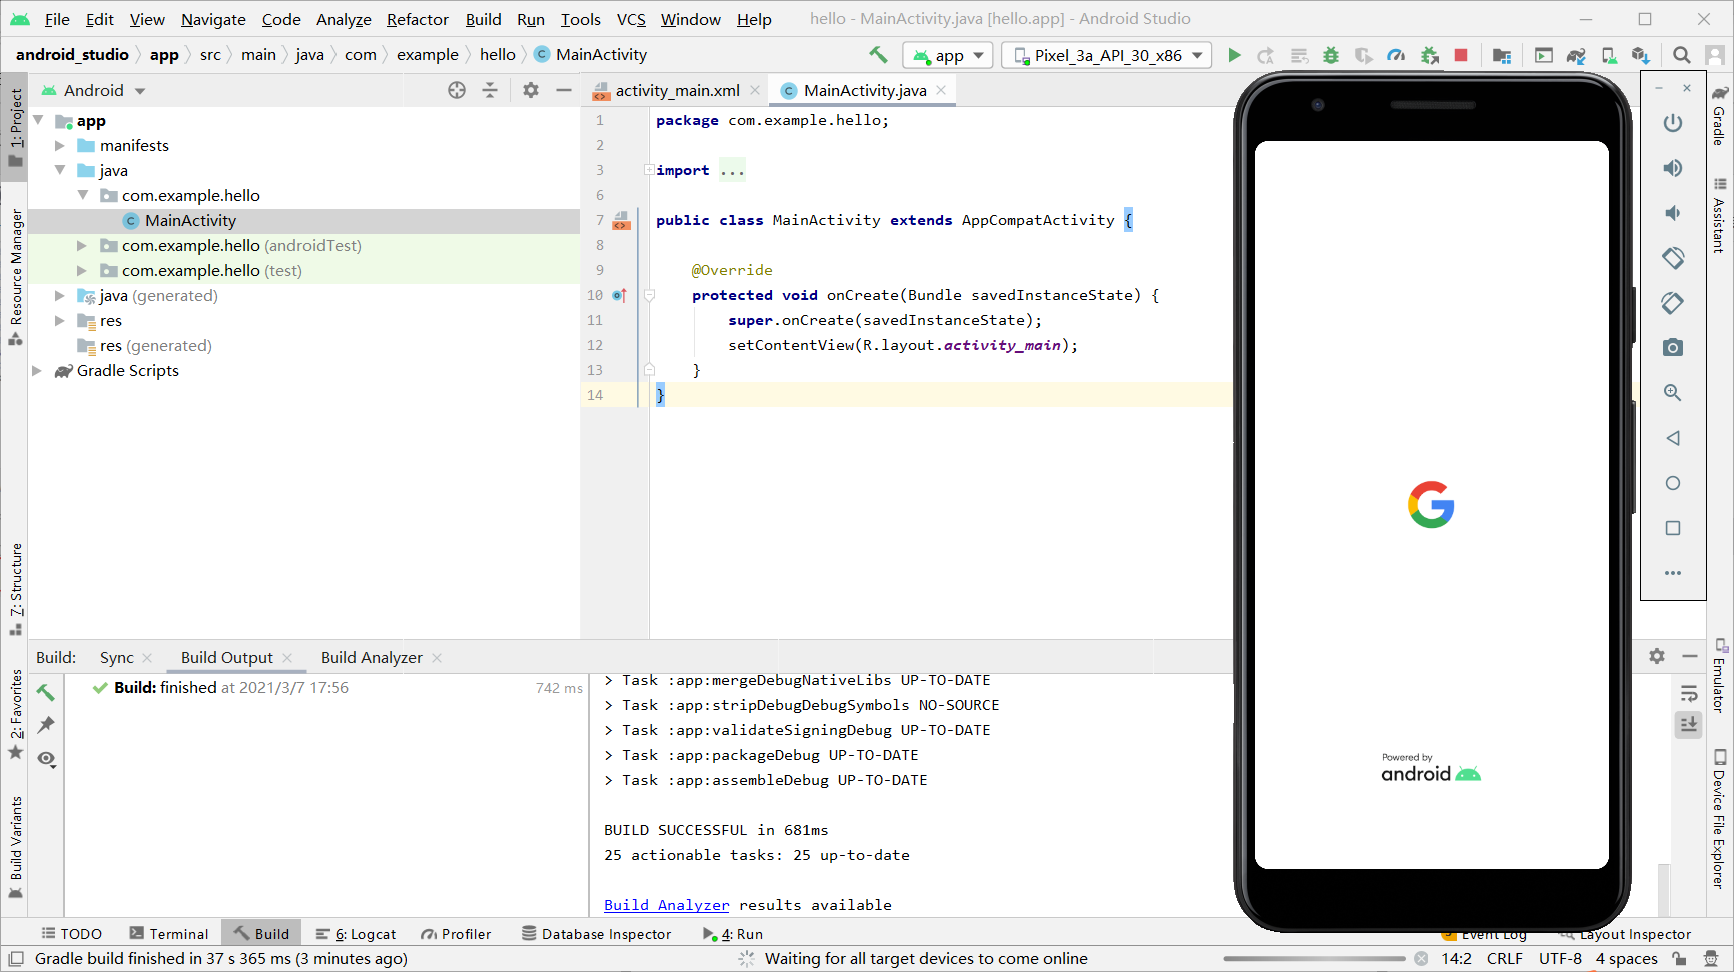The width and height of the screenshot is (1734, 972).
Task: Hide the project panel with minus icon
Action: (564, 90)
